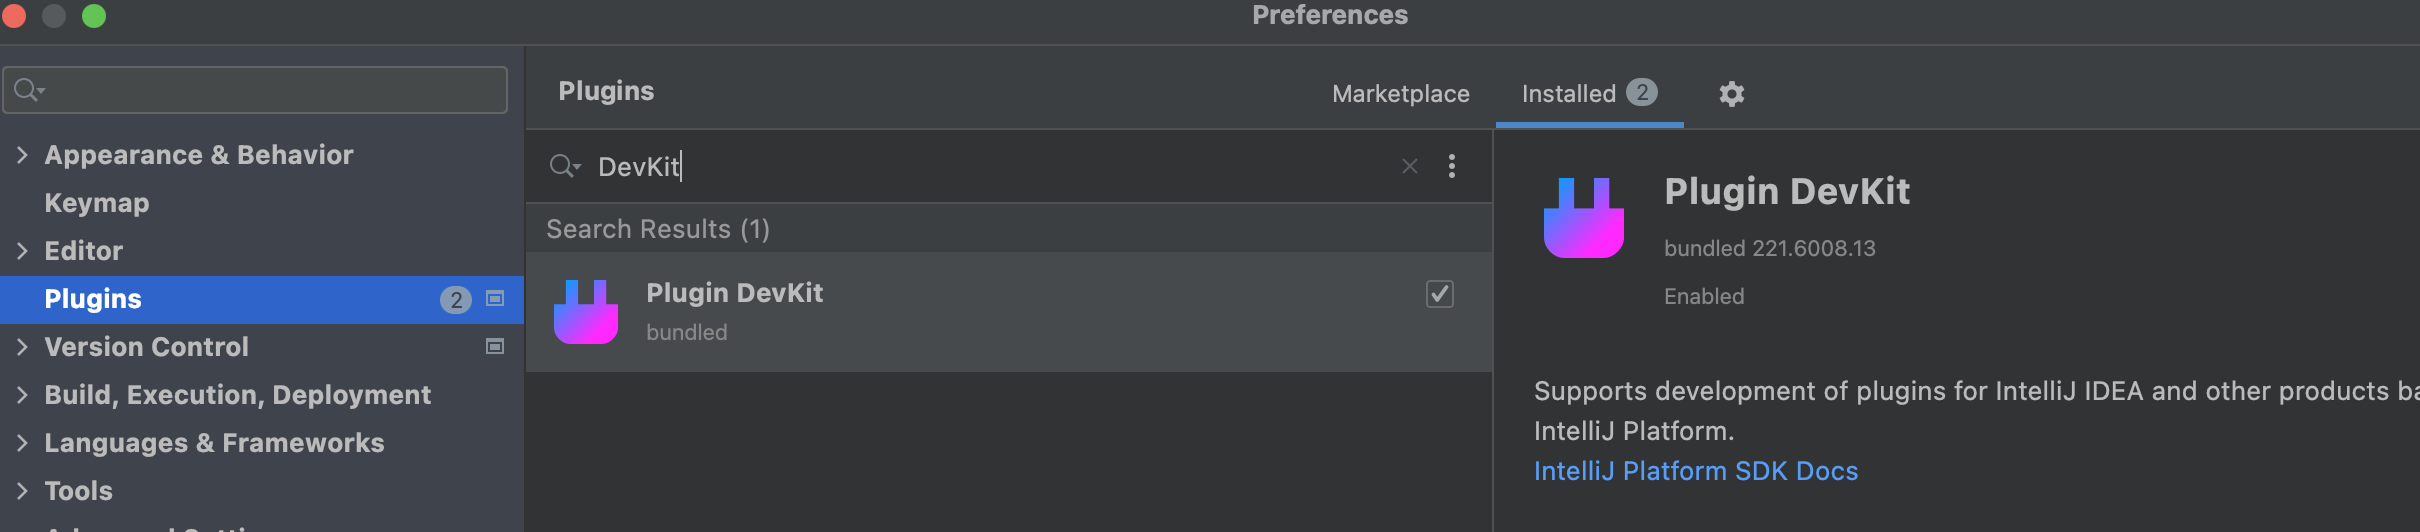2420x532 pixels.
Task: Expand Appearance & Behavior section
Action: point(22,155)
